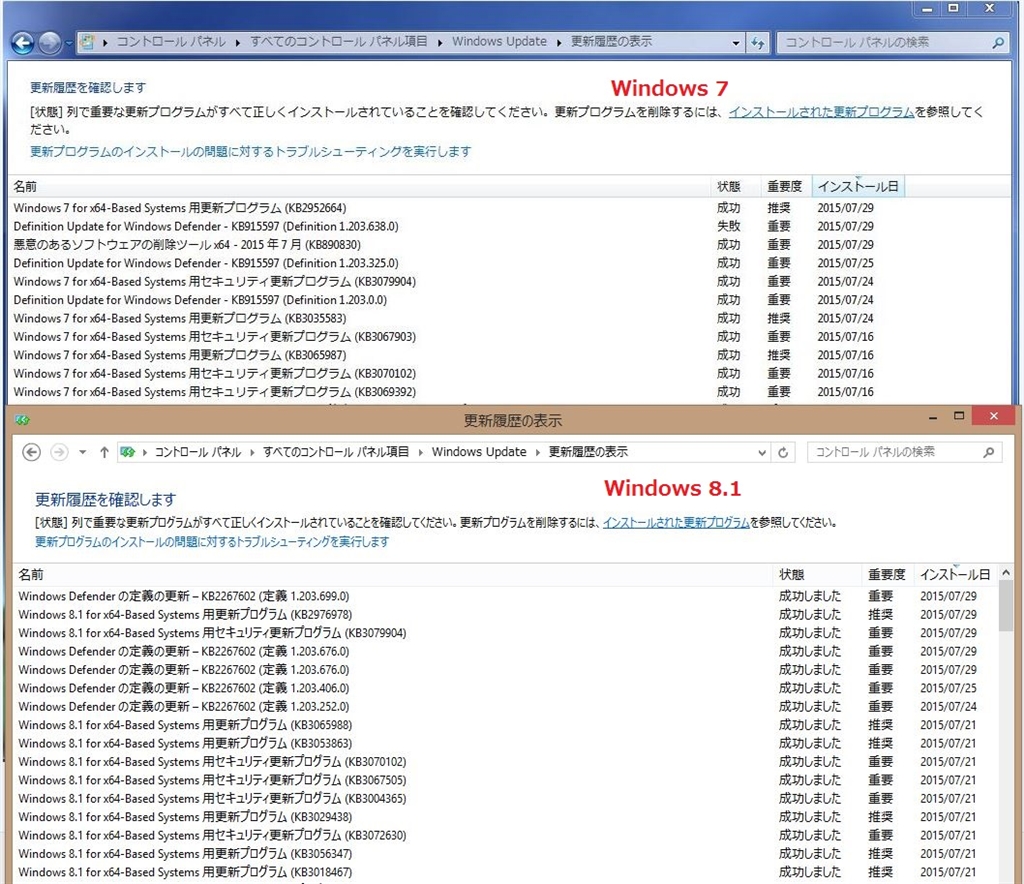Click the Back arrow in Windows 7 window

[22, 44]
